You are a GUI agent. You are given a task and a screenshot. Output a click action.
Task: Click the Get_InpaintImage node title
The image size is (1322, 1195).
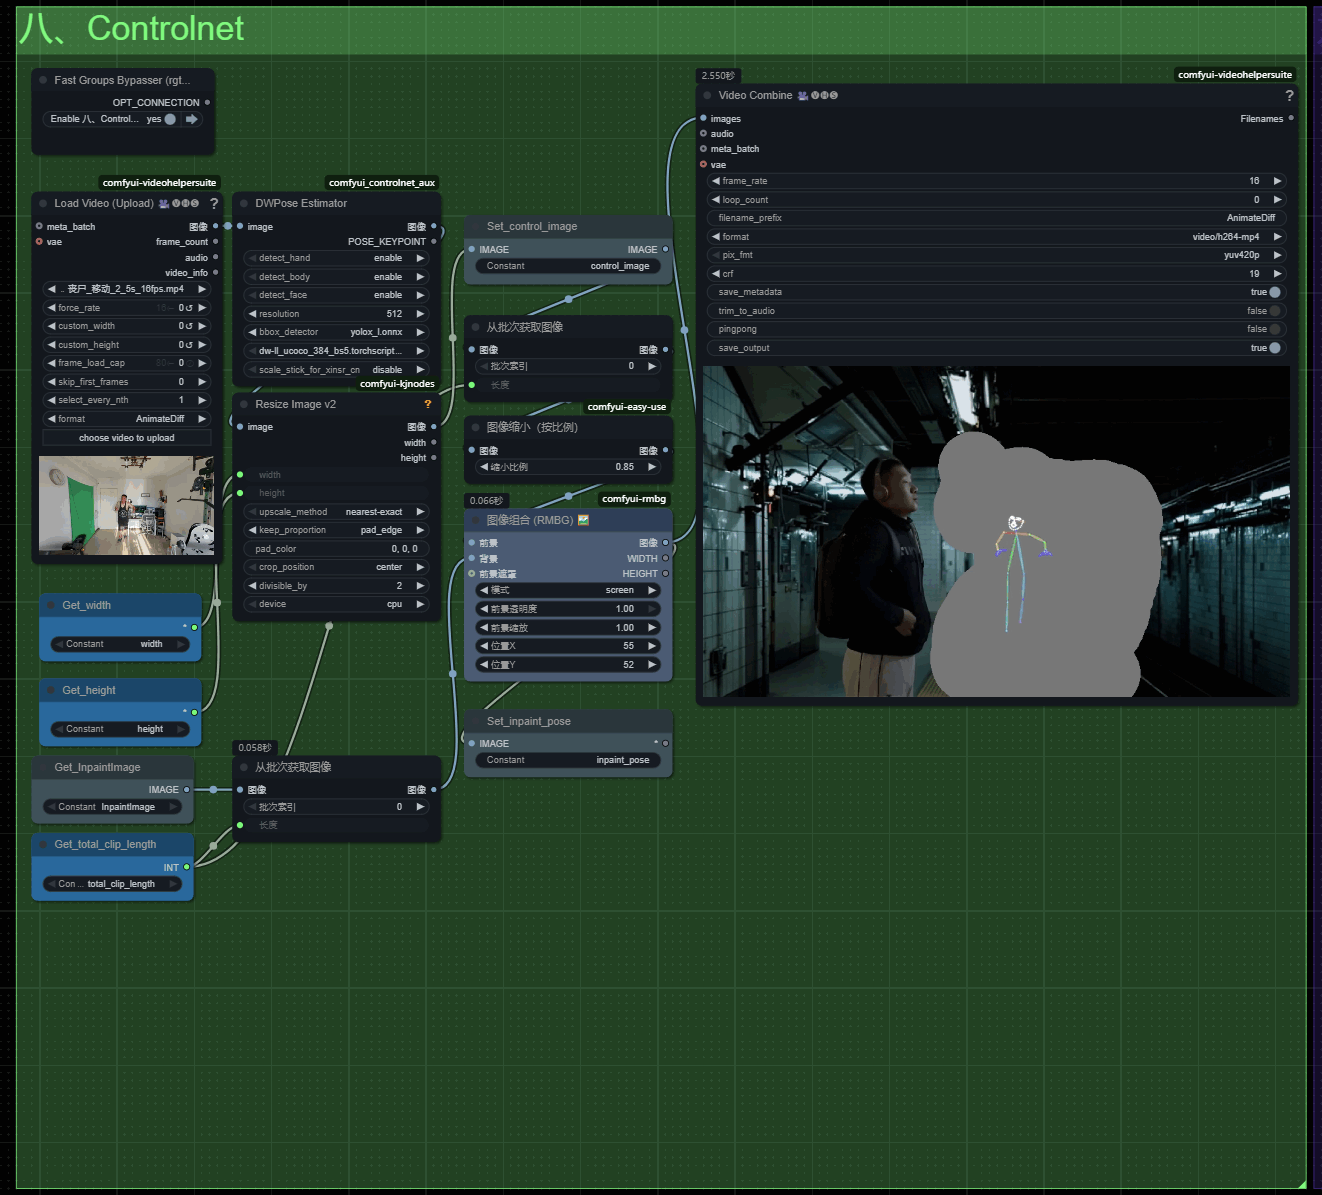97,768
